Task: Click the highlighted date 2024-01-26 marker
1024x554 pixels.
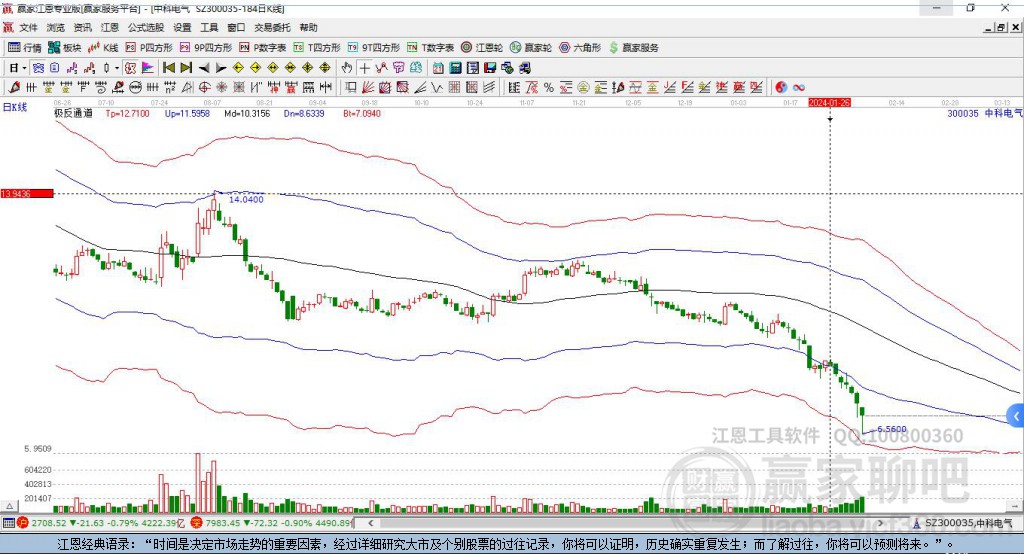Action: 829,103
